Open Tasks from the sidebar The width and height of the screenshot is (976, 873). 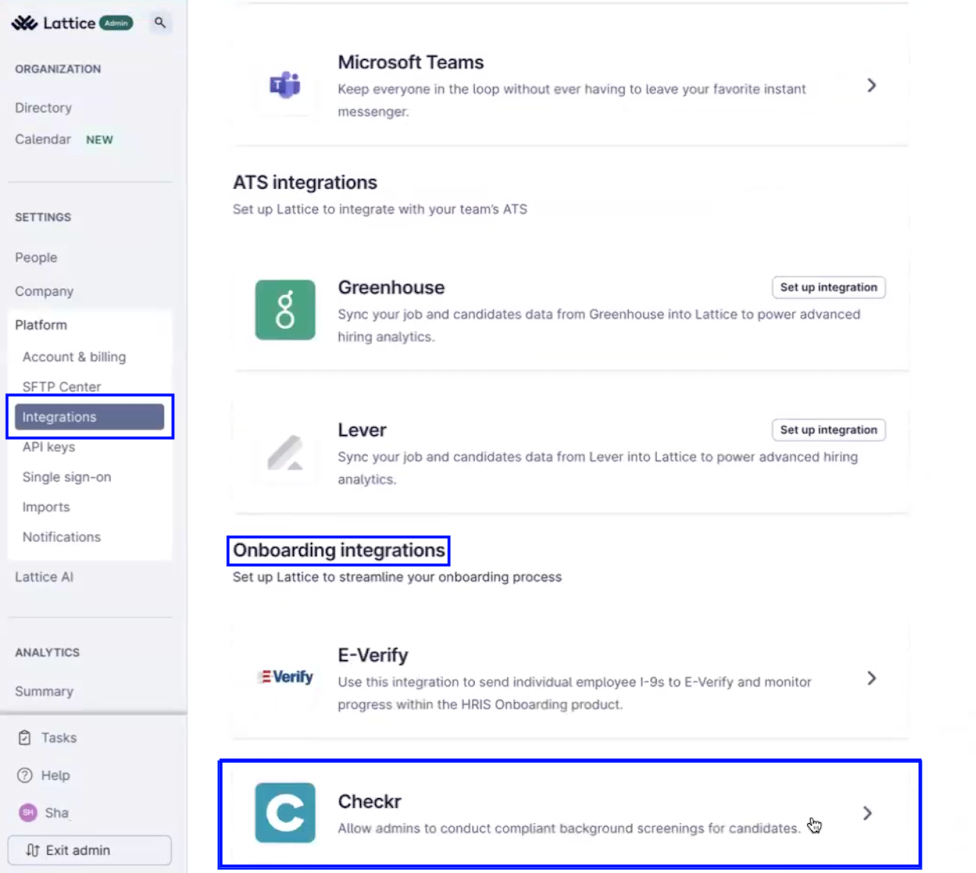pyautogui.click(x=59, y=737)
